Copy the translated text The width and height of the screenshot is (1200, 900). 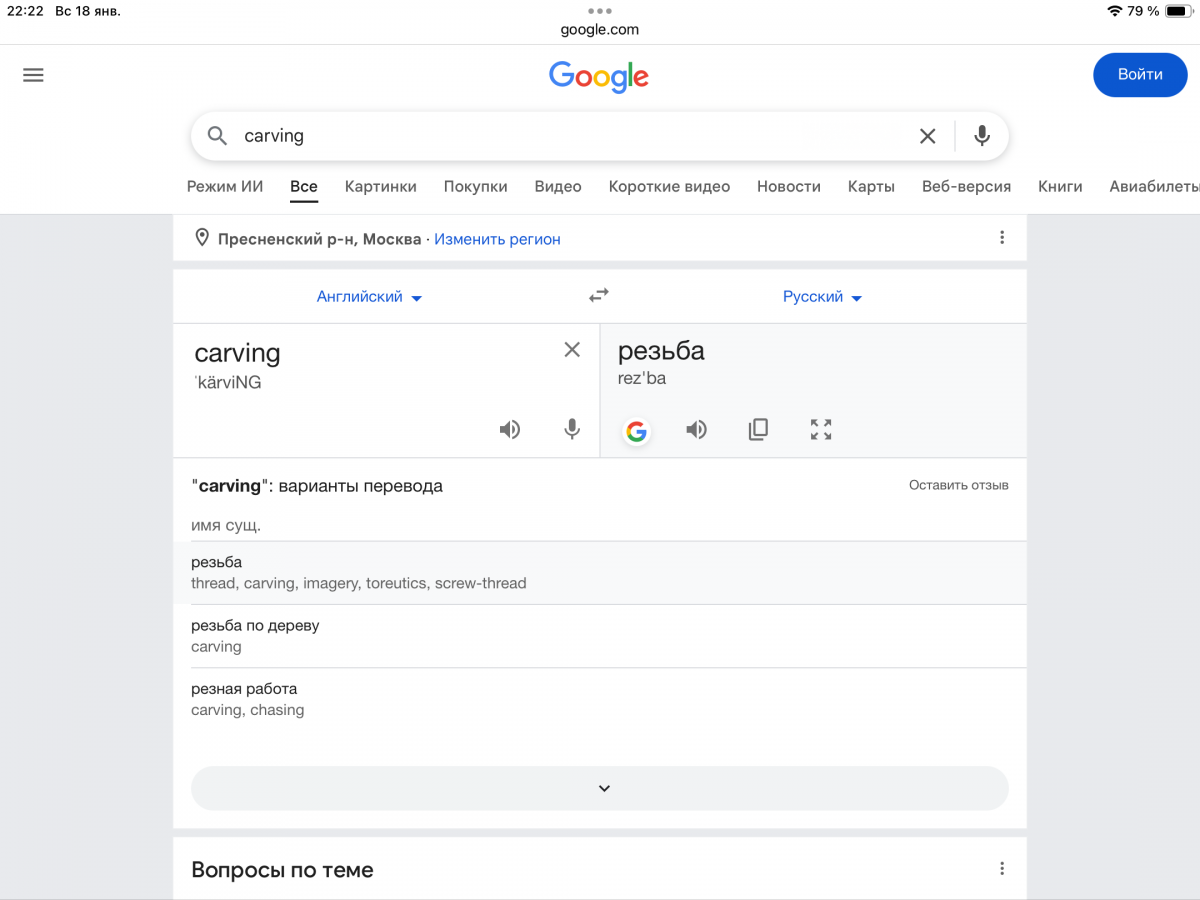758,430
